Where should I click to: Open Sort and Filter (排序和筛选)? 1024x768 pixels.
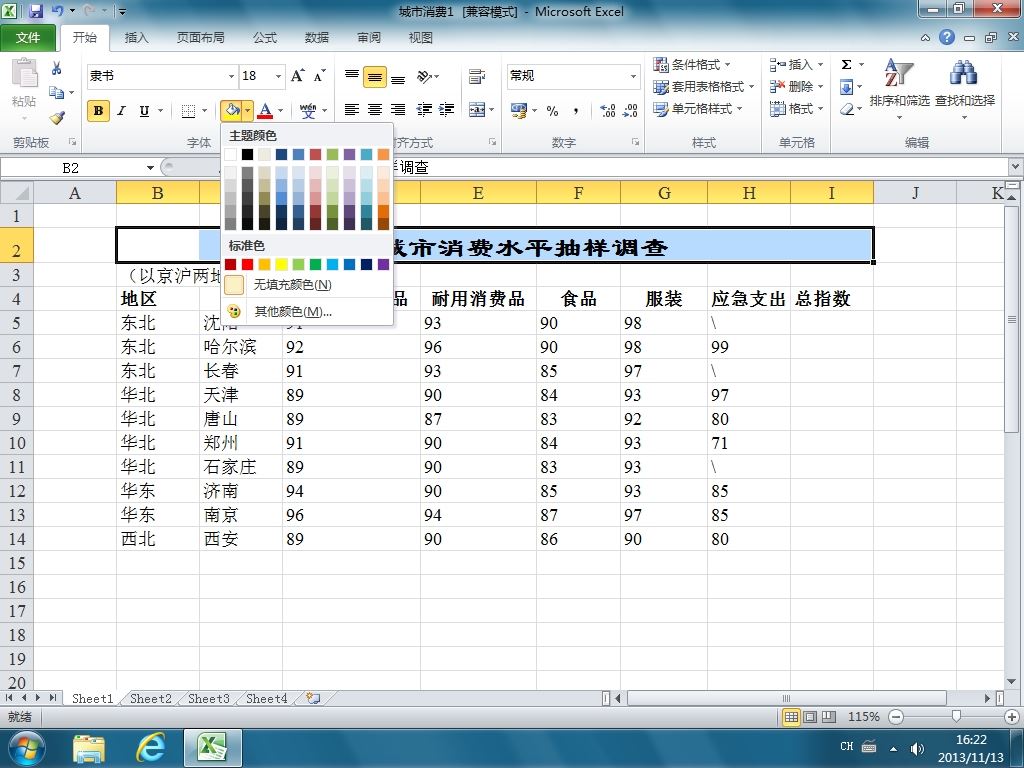tap(899, 88)
